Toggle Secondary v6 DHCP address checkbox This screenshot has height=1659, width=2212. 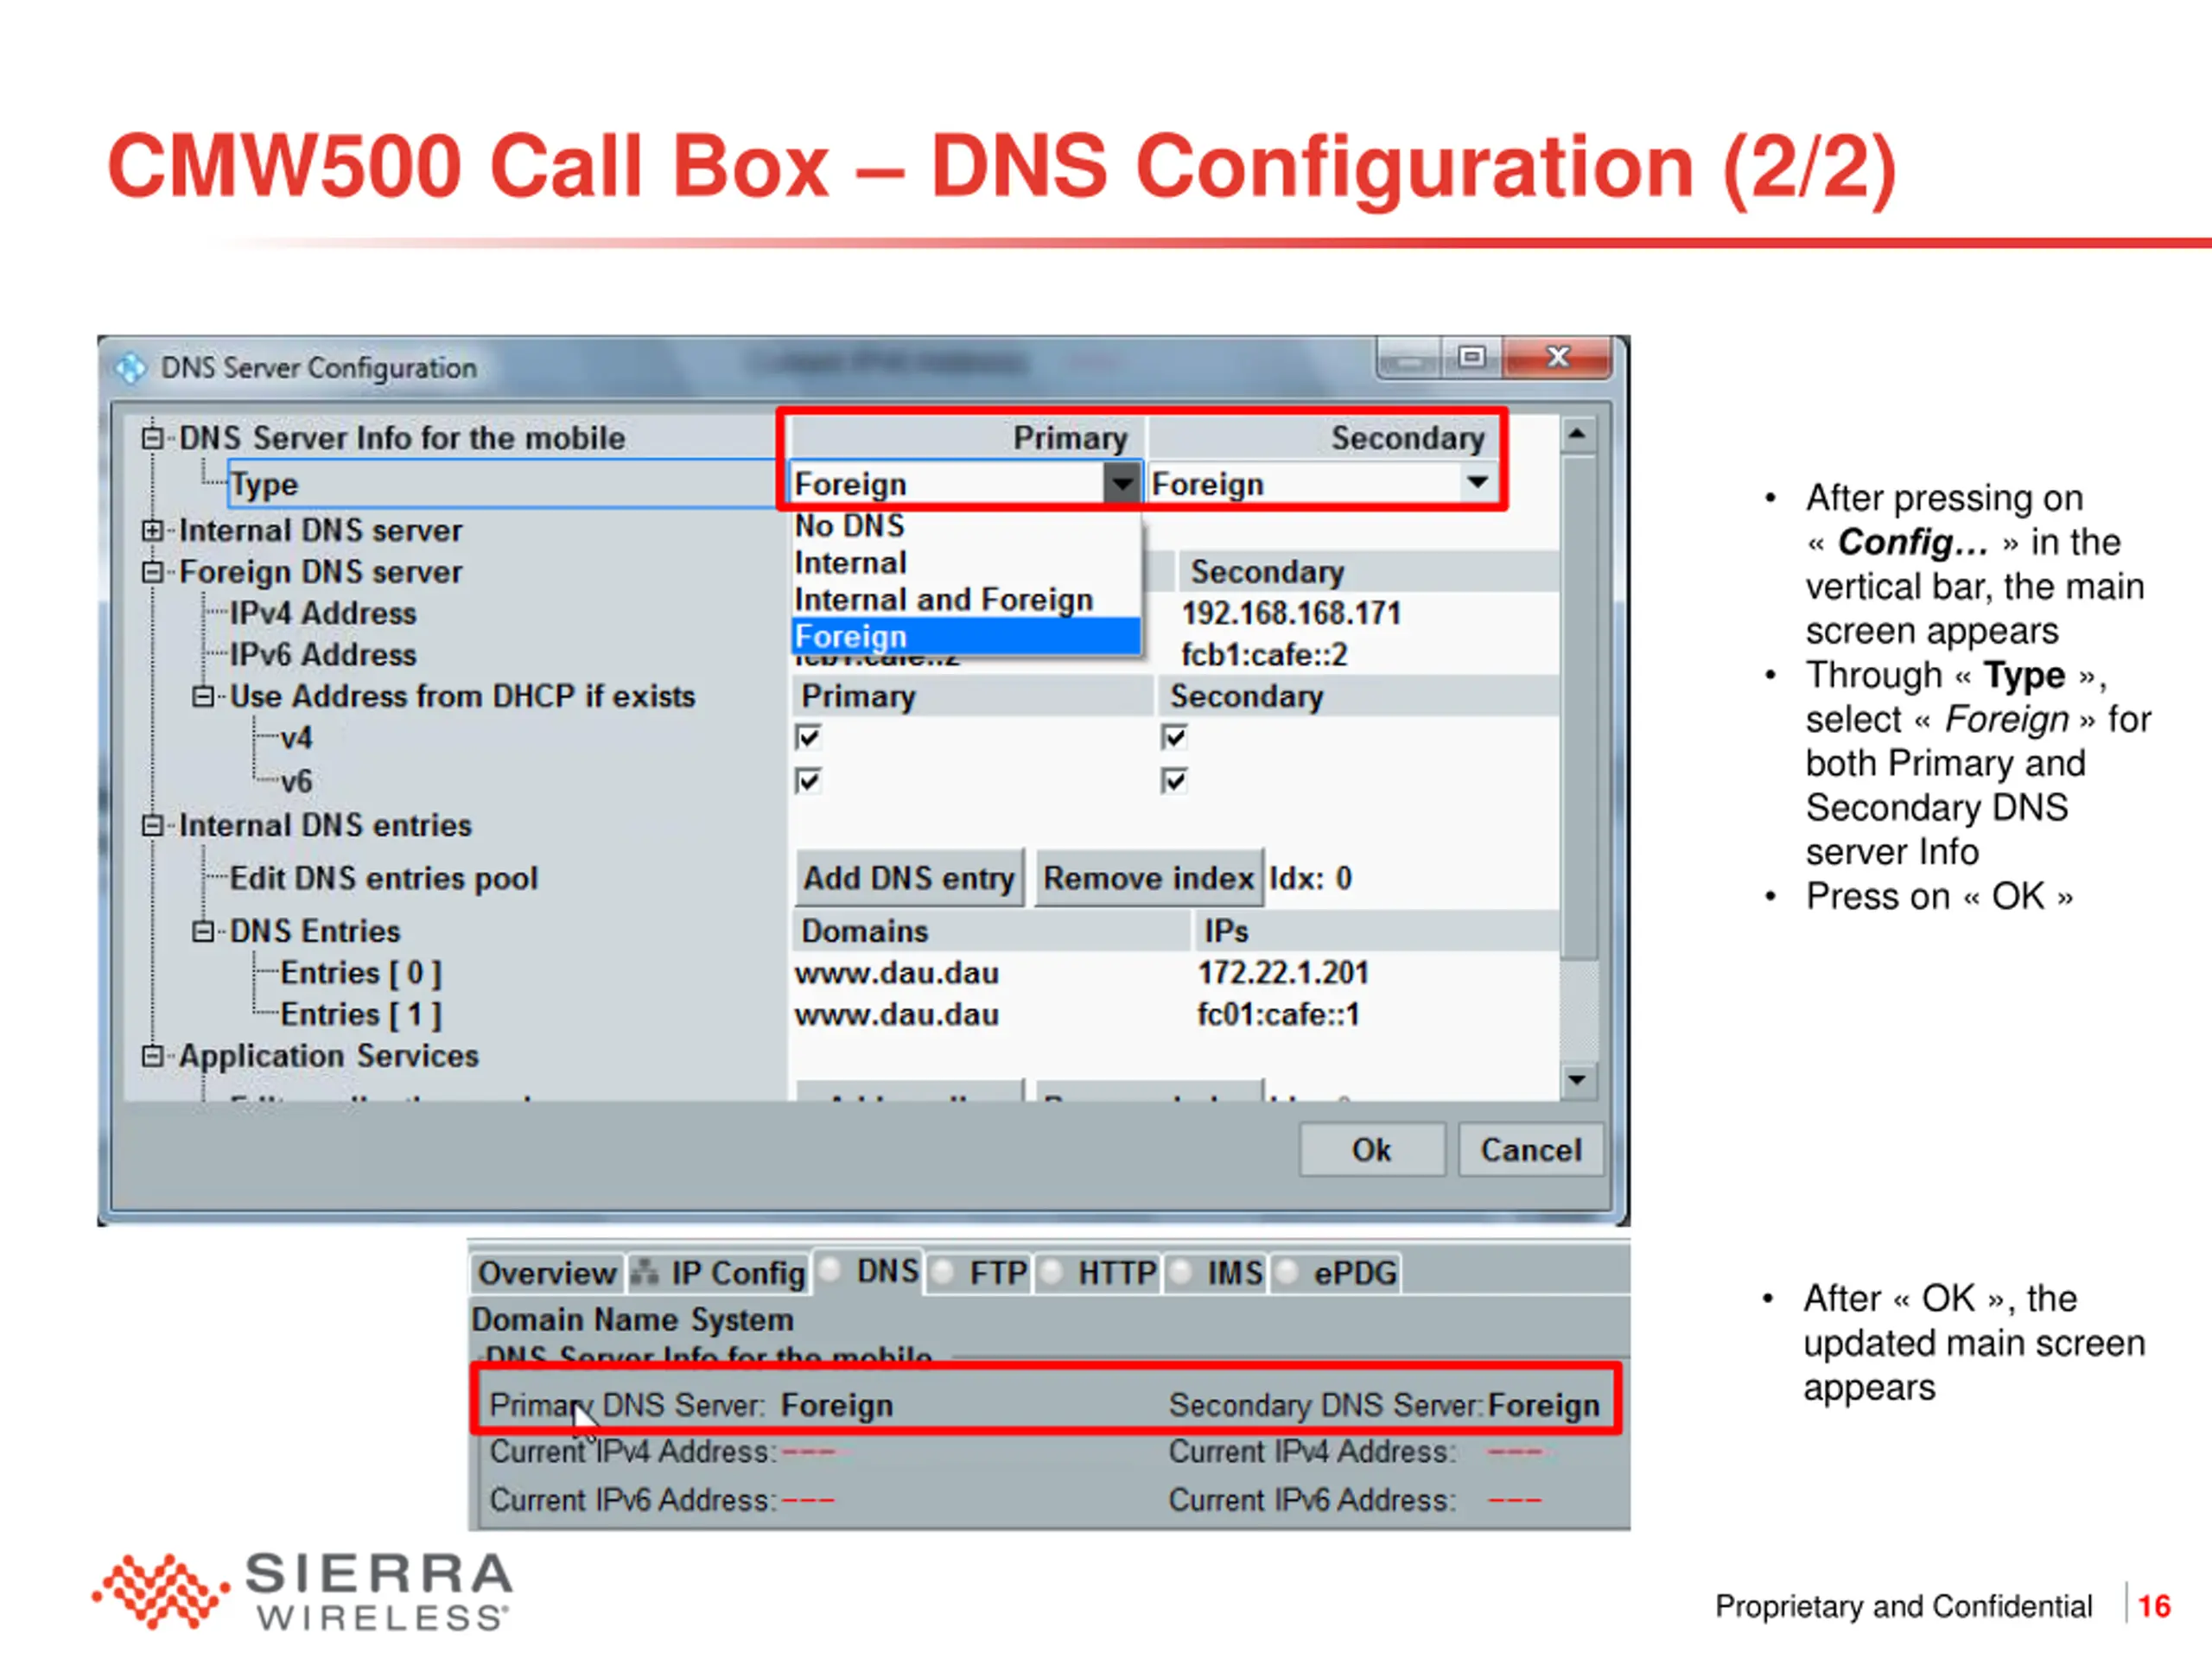coord(1174,780)
